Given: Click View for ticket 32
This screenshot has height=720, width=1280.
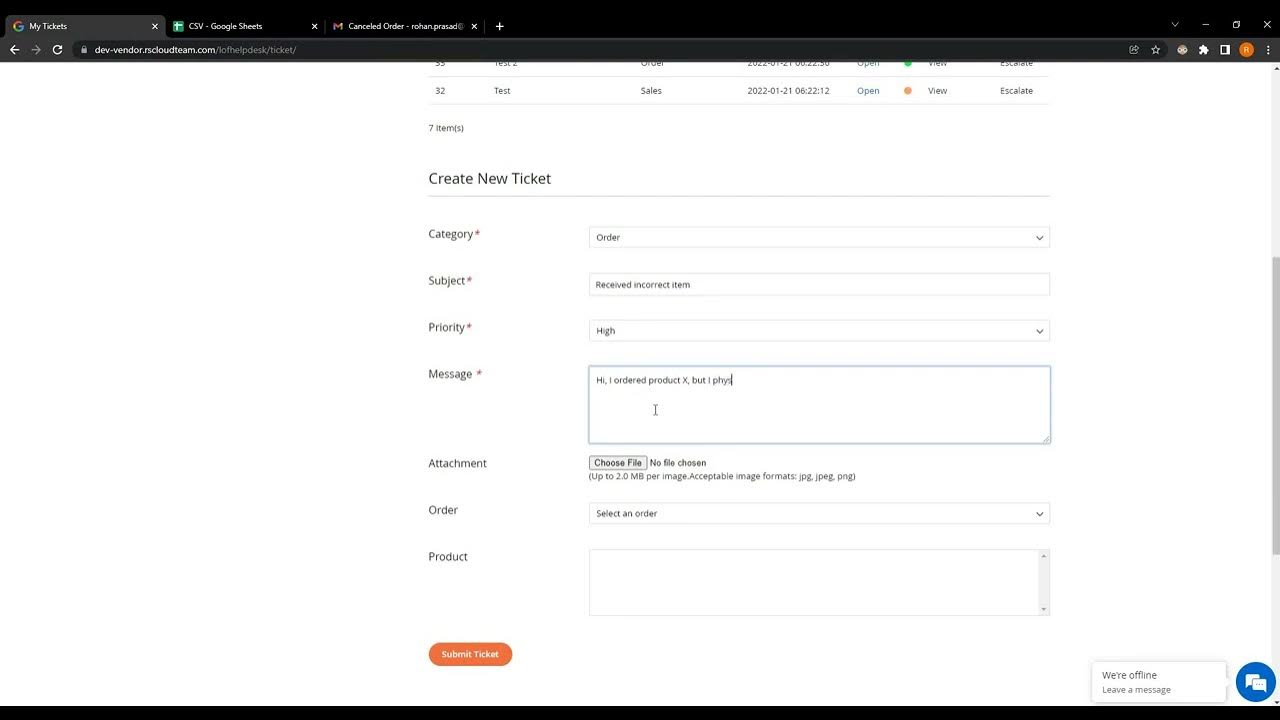Looking at the screenshot, I should click(937, 91).
